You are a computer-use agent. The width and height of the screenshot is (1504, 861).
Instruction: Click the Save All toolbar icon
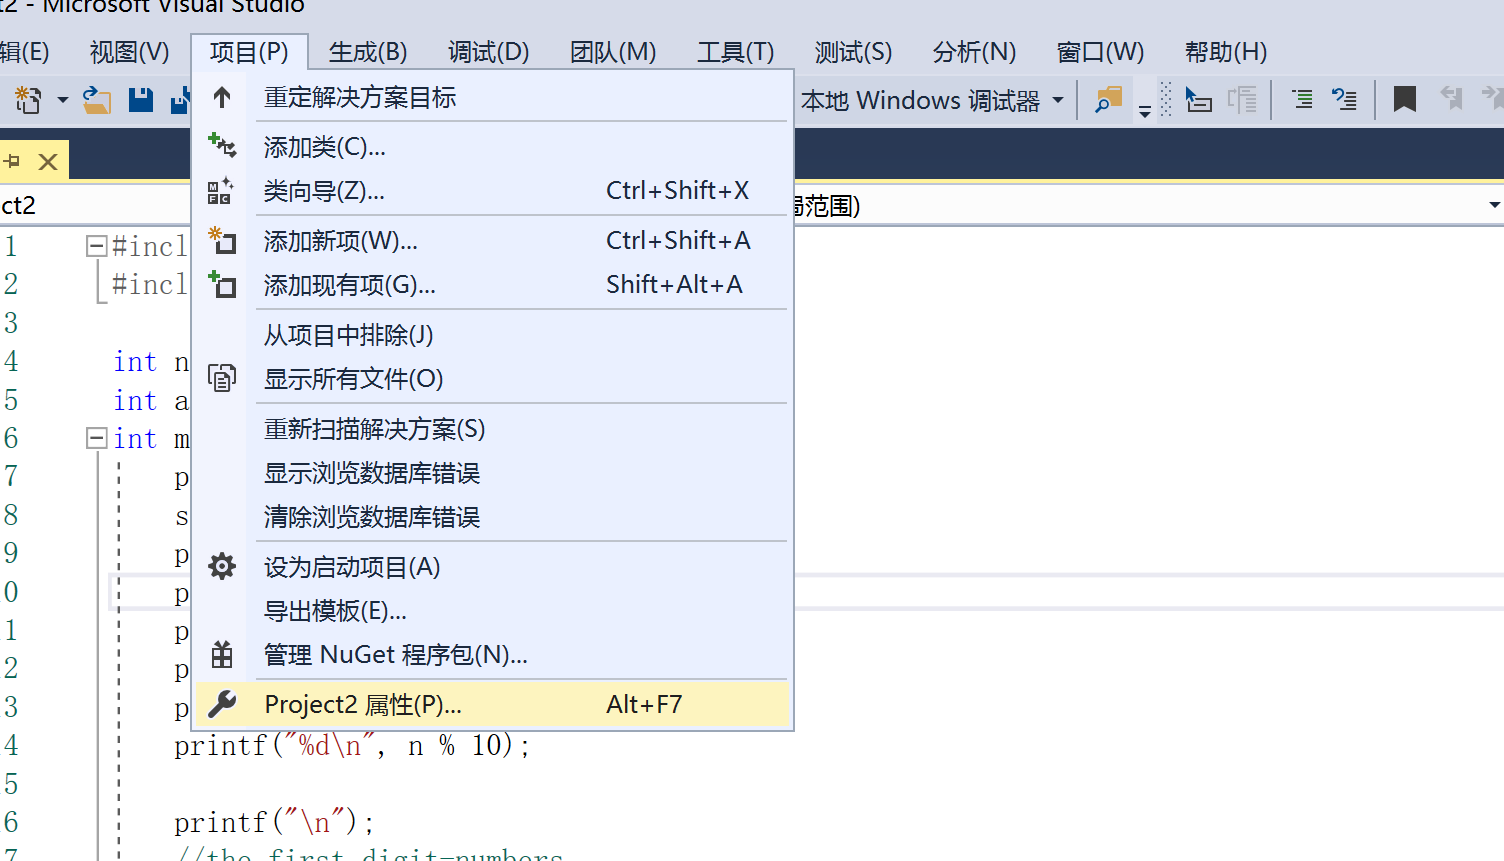180,100
